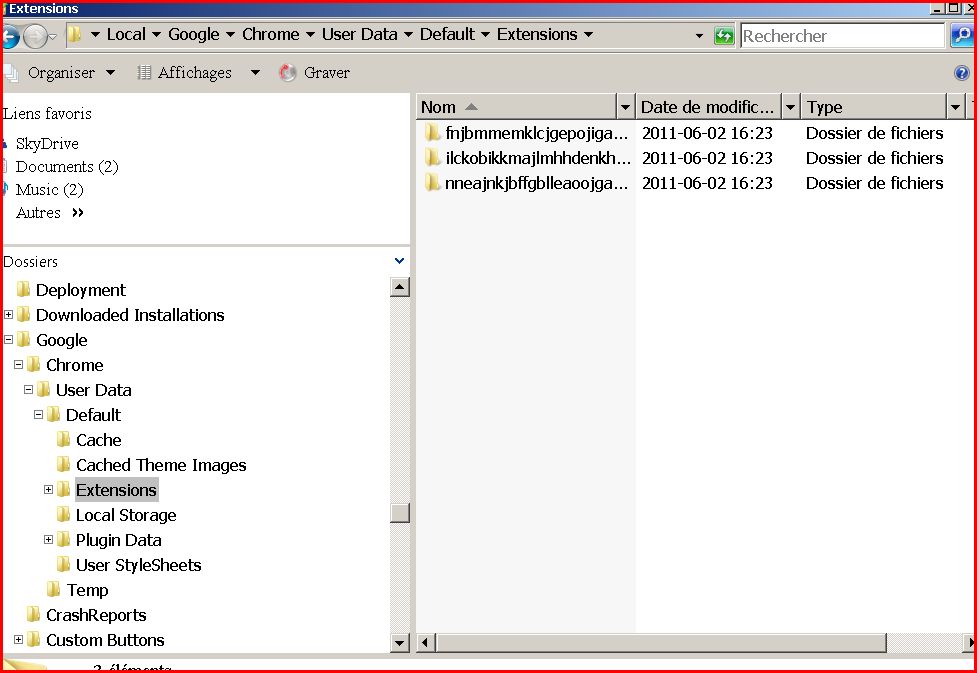Collapse the Google tree node

8,340
